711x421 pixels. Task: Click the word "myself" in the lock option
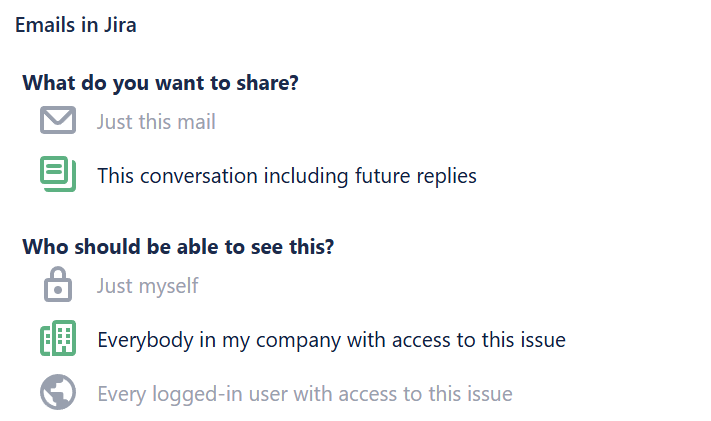pyautogui.click(x=167, y=286)
